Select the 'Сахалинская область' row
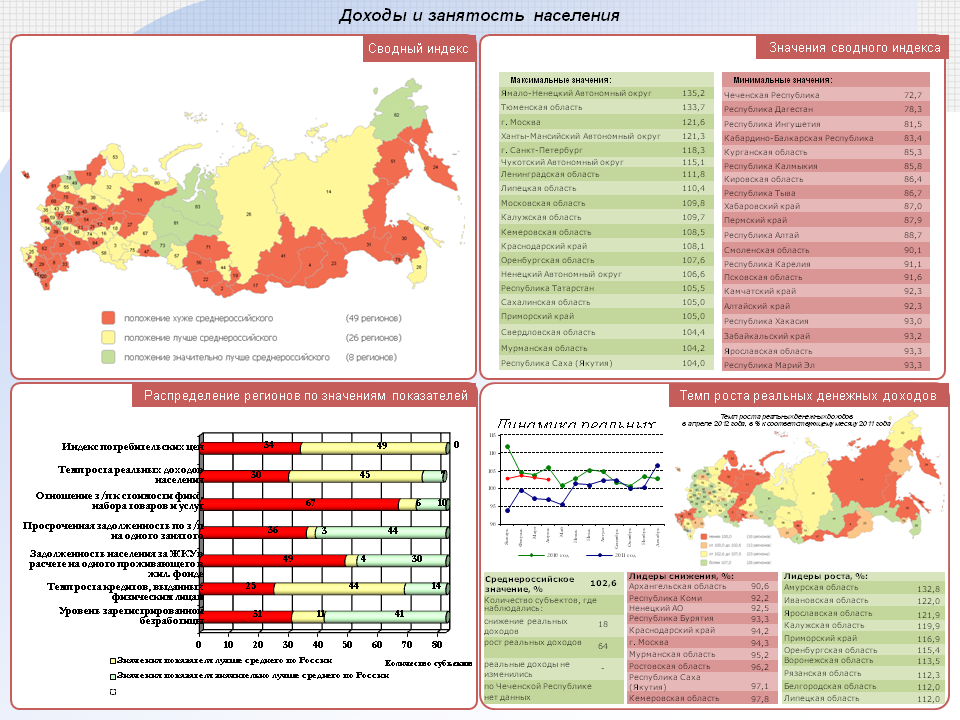960x720 pixels. [x=606, y=302]
